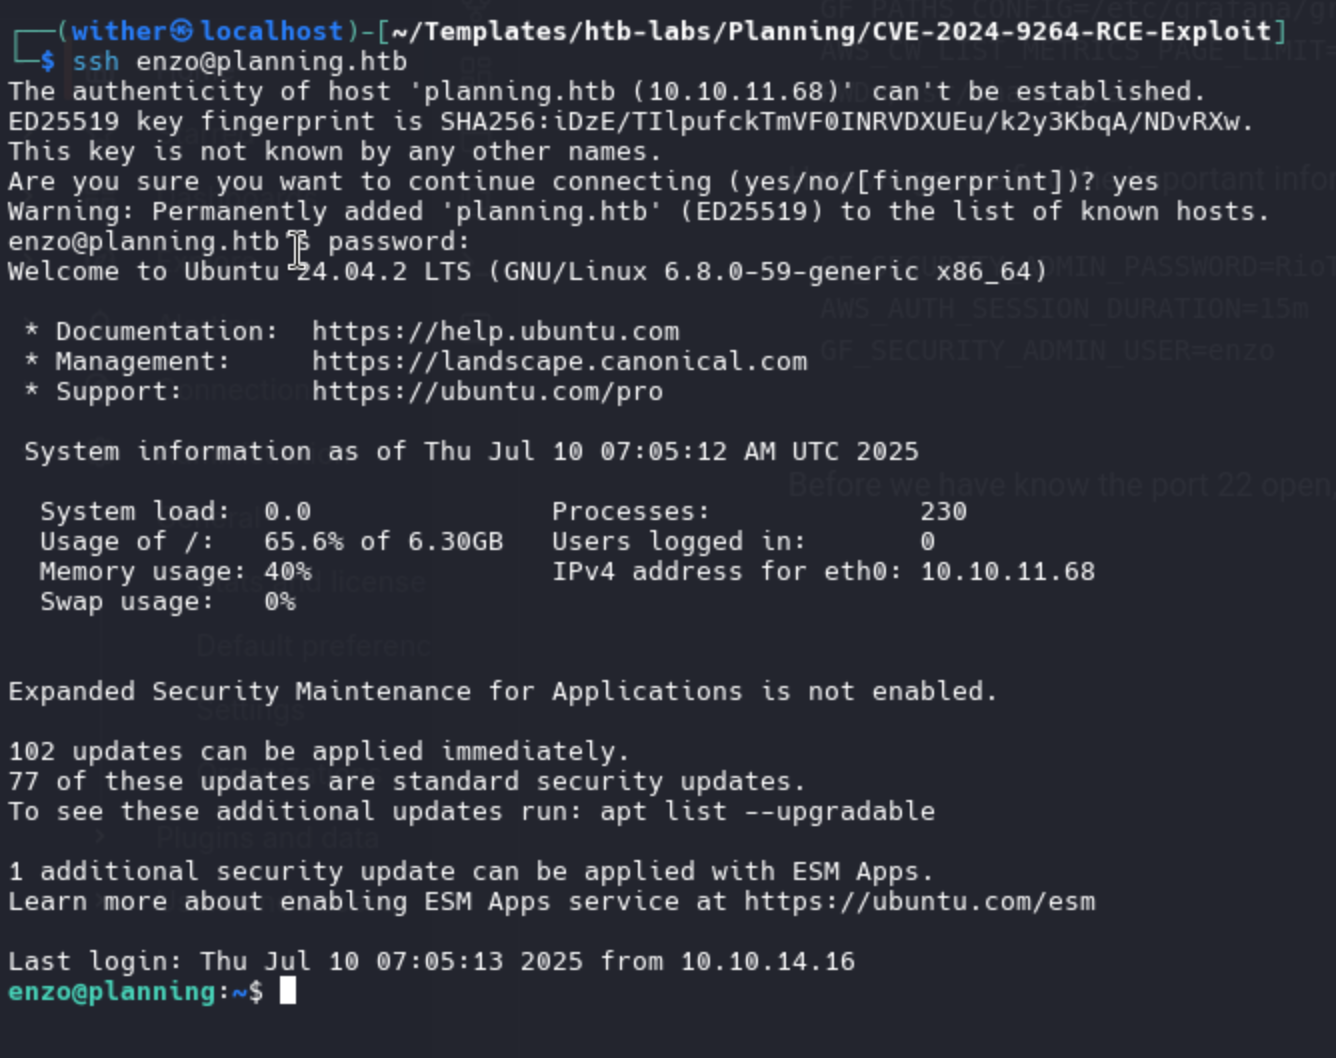Open the ubuntu.com/esm link
This screenshot has width=1336, height=1058.
919,901
